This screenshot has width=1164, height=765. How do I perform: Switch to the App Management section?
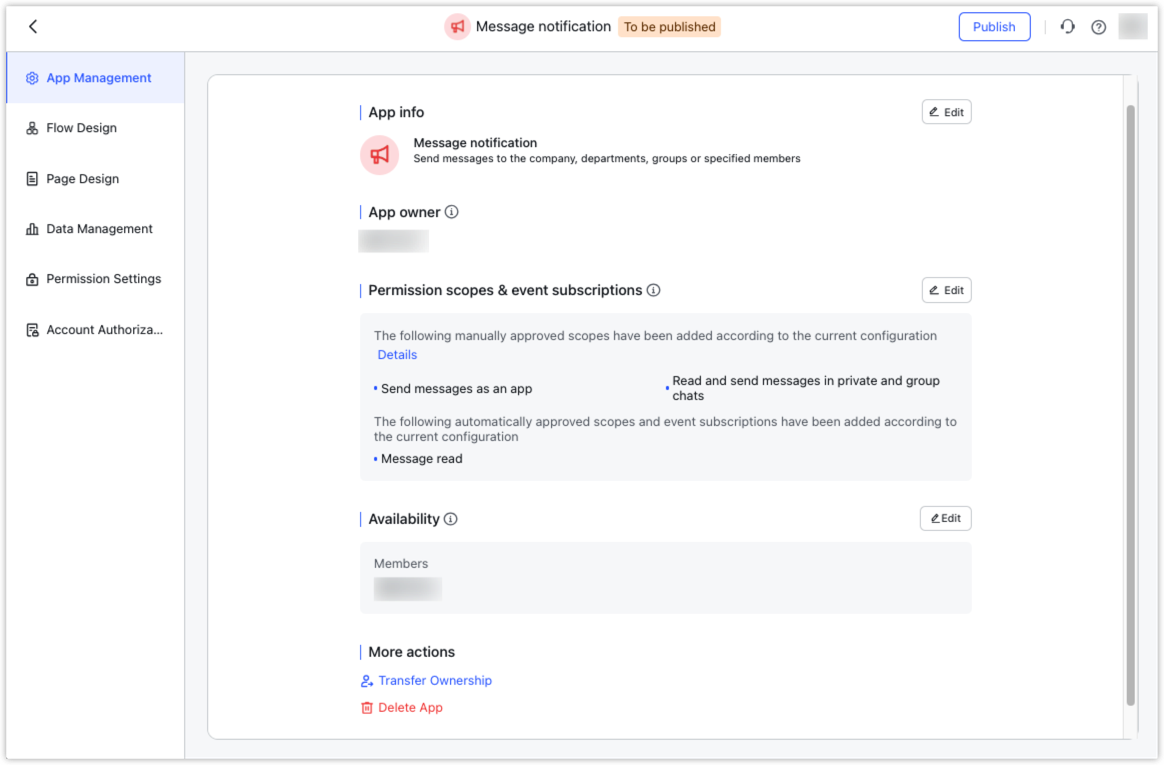pyautogui.click(x=88, y=77)
